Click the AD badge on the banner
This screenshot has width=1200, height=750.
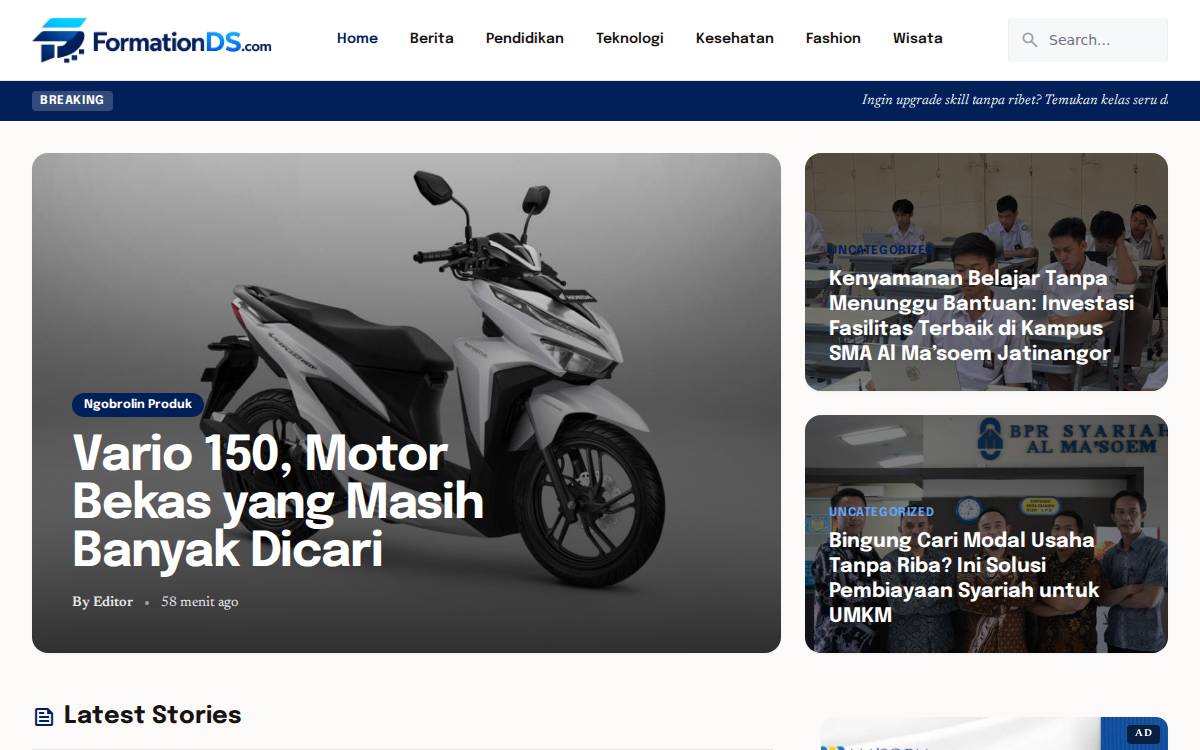tap(1143, 733)
